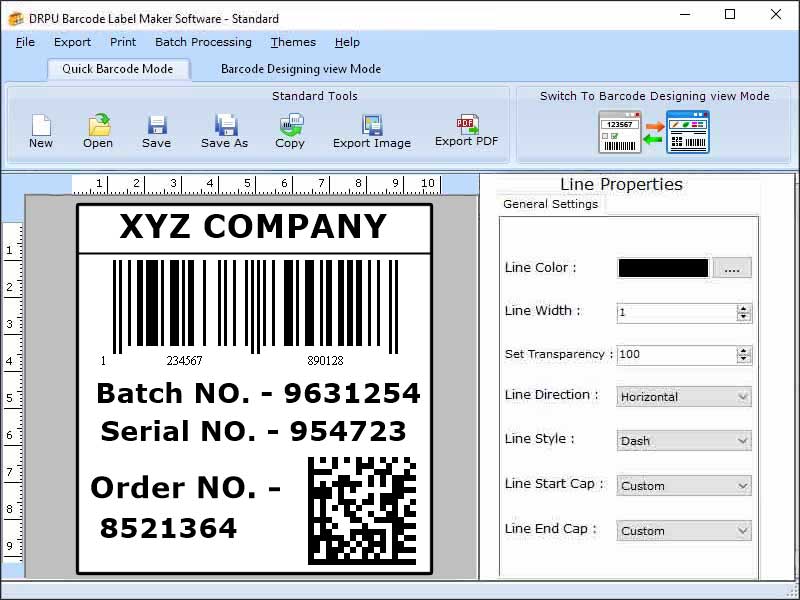Export the label as an image
Screen dimensions: 800x600
pos(371,130)
